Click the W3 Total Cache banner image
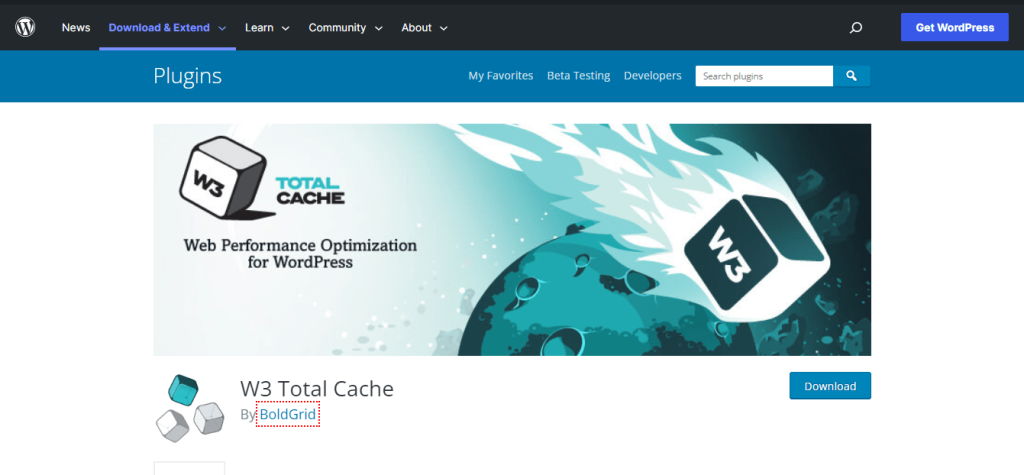Screen dimensions: 1024x475 [512, 240]
